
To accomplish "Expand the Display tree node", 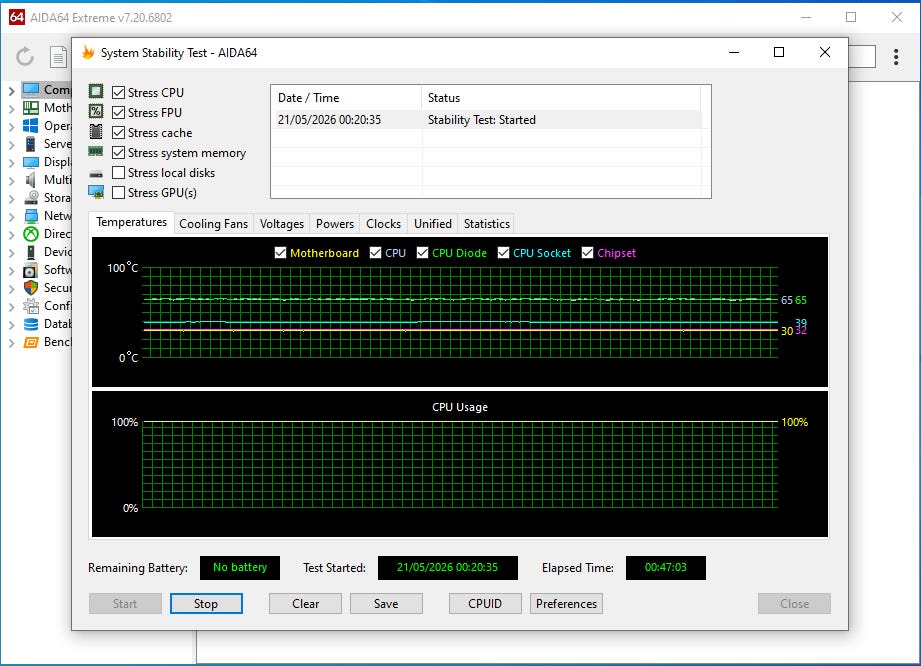I will (11, 163).
